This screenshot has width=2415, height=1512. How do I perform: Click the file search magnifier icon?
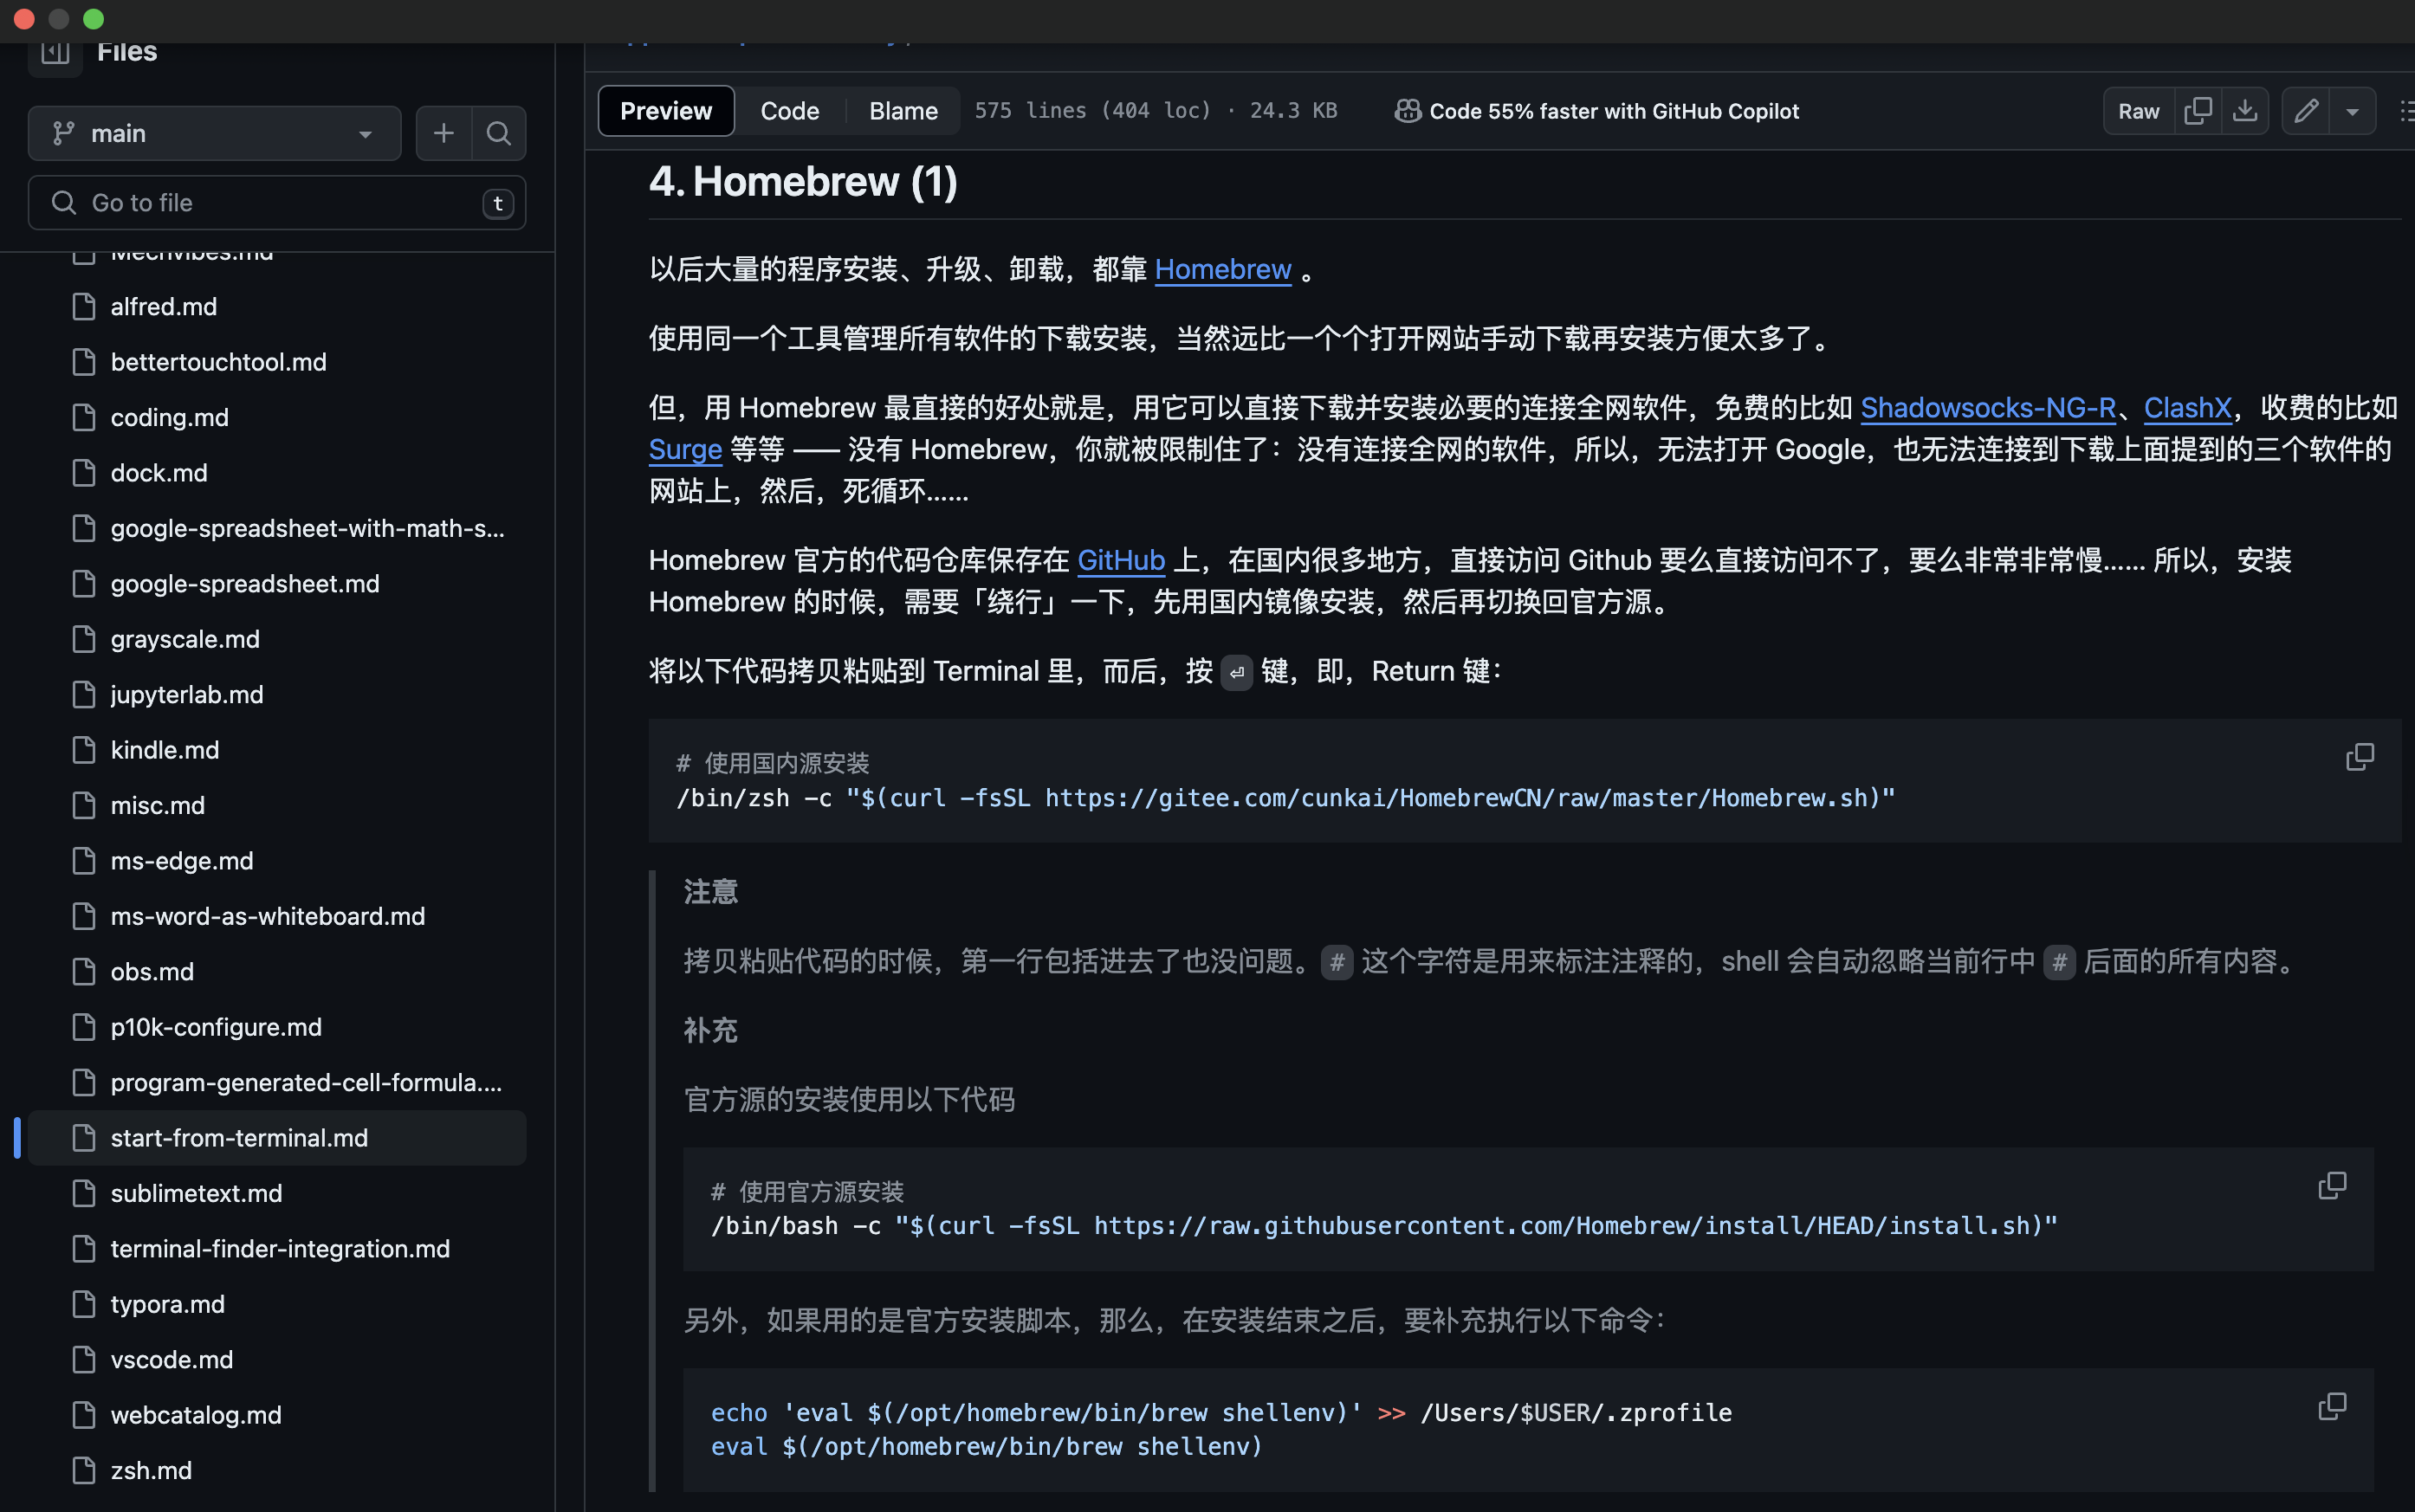coord(498,133)
